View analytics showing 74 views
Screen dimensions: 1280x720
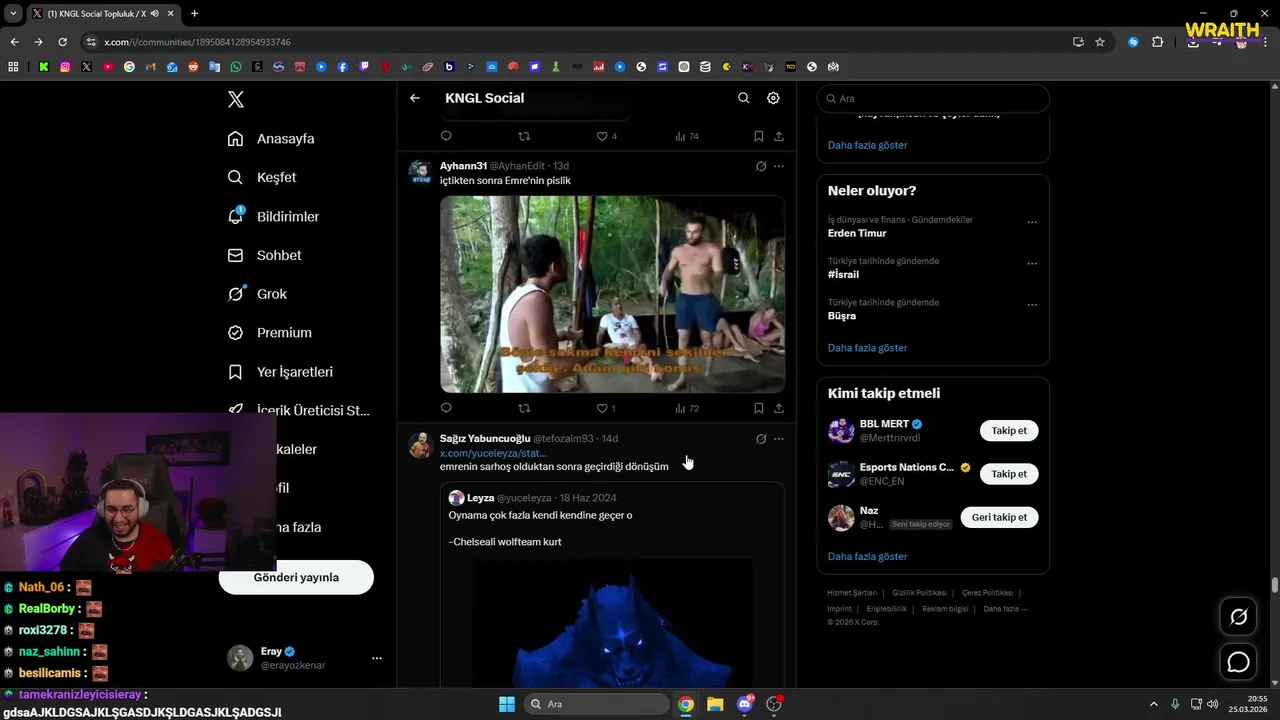(686, 136)
